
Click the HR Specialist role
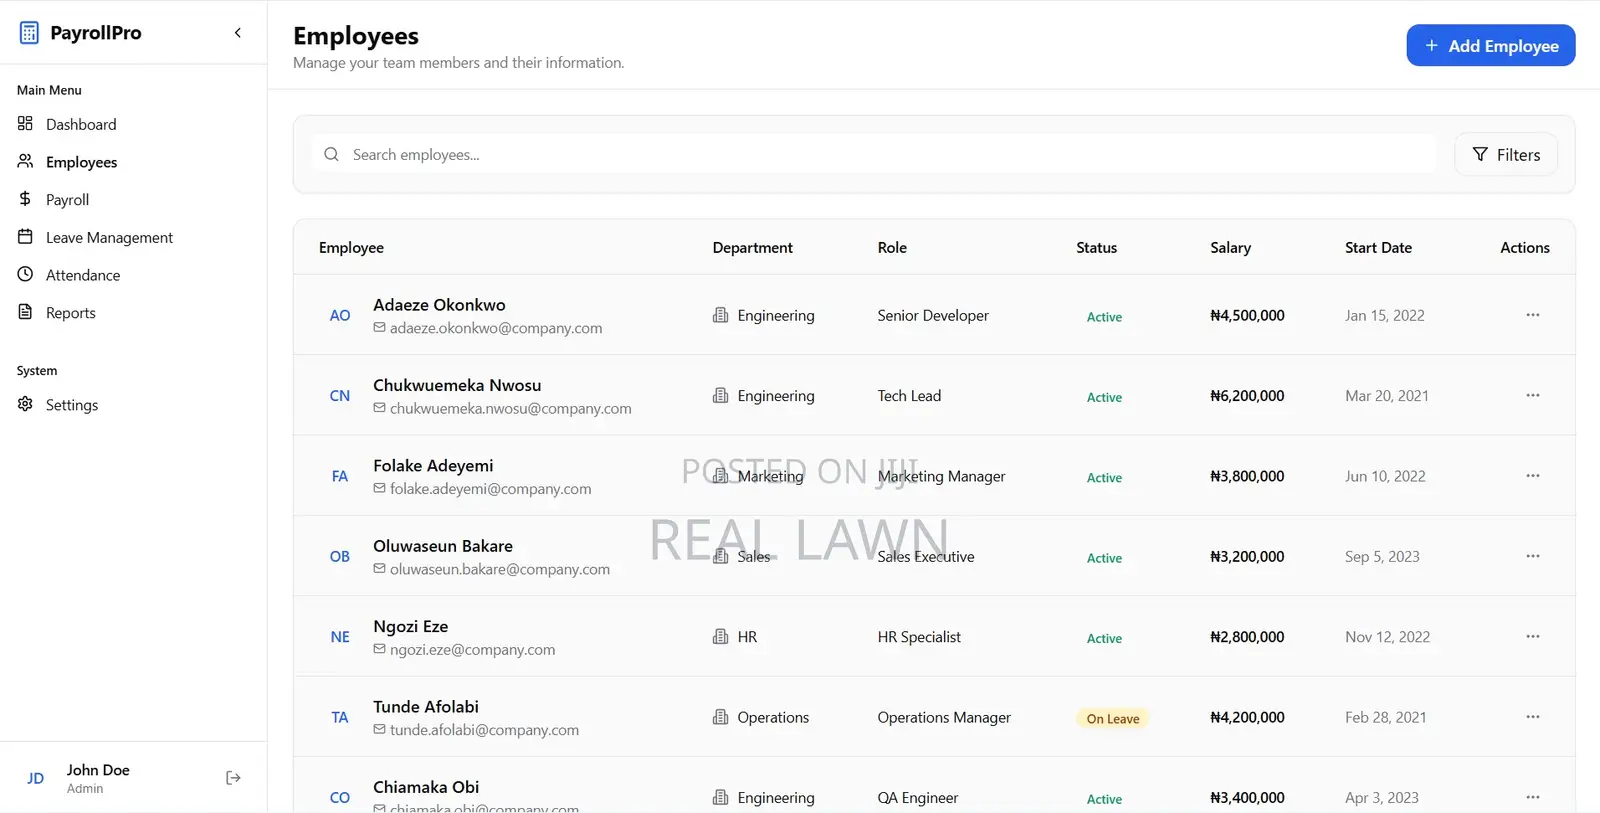coord(919,637)
